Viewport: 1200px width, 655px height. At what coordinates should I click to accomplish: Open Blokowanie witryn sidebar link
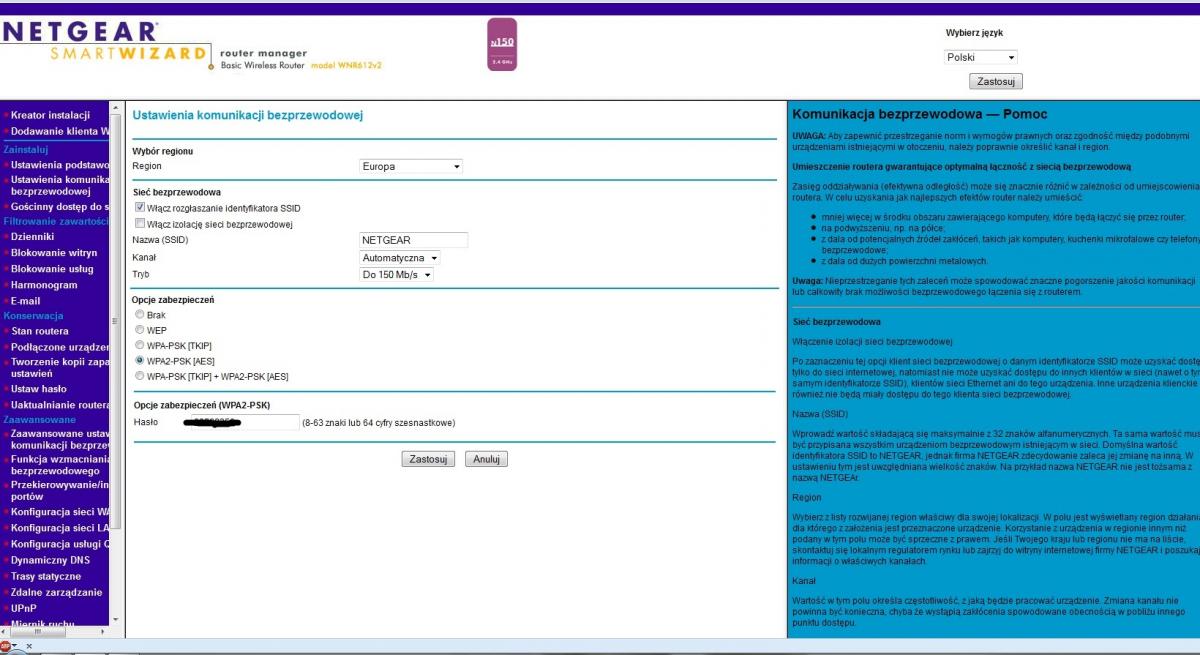54,253
